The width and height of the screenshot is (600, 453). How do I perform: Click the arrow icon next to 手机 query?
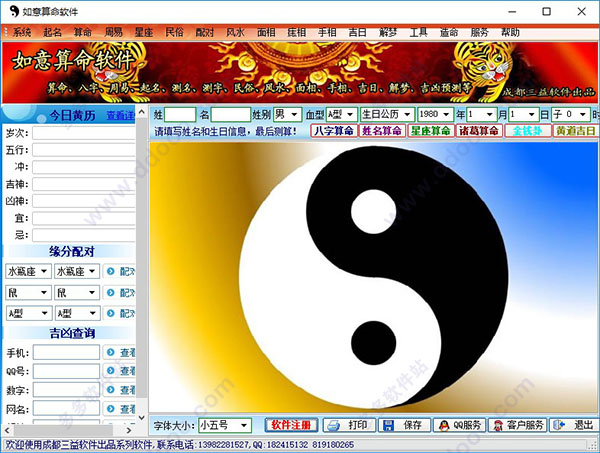pyautogui.click(x=111, y=352)
